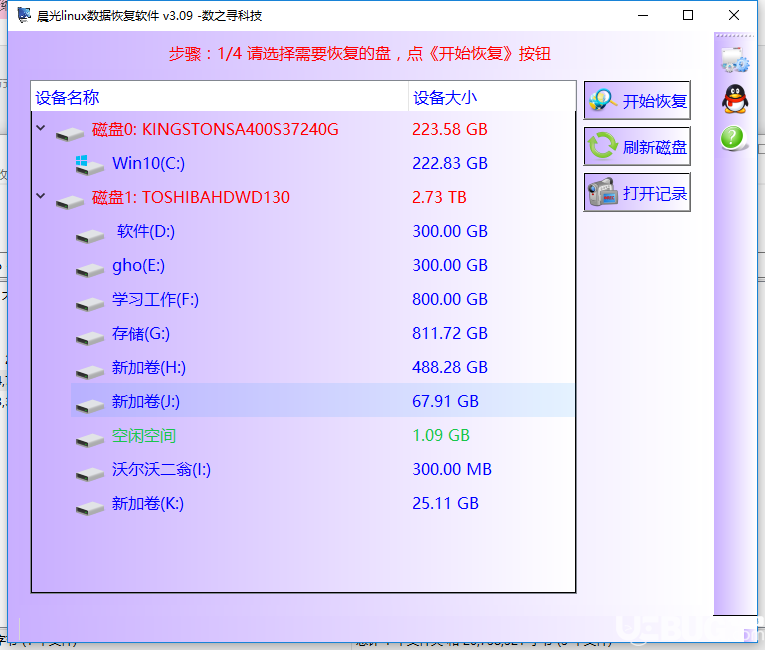
Task: Click the 25.11 GB size value
Action: tap(445, 503)
